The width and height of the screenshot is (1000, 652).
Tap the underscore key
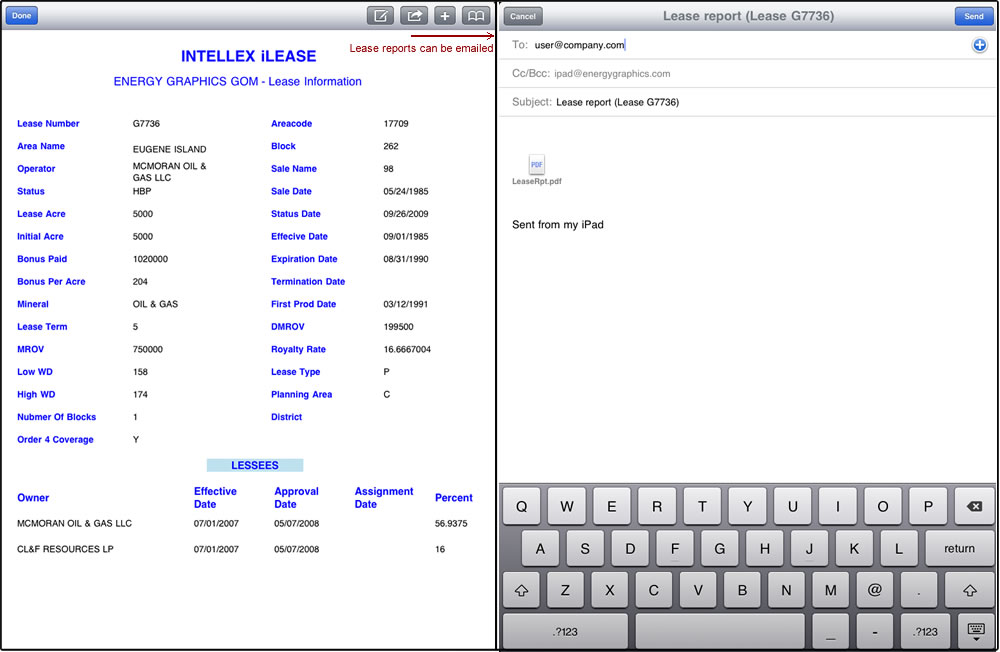click(830, 632)
